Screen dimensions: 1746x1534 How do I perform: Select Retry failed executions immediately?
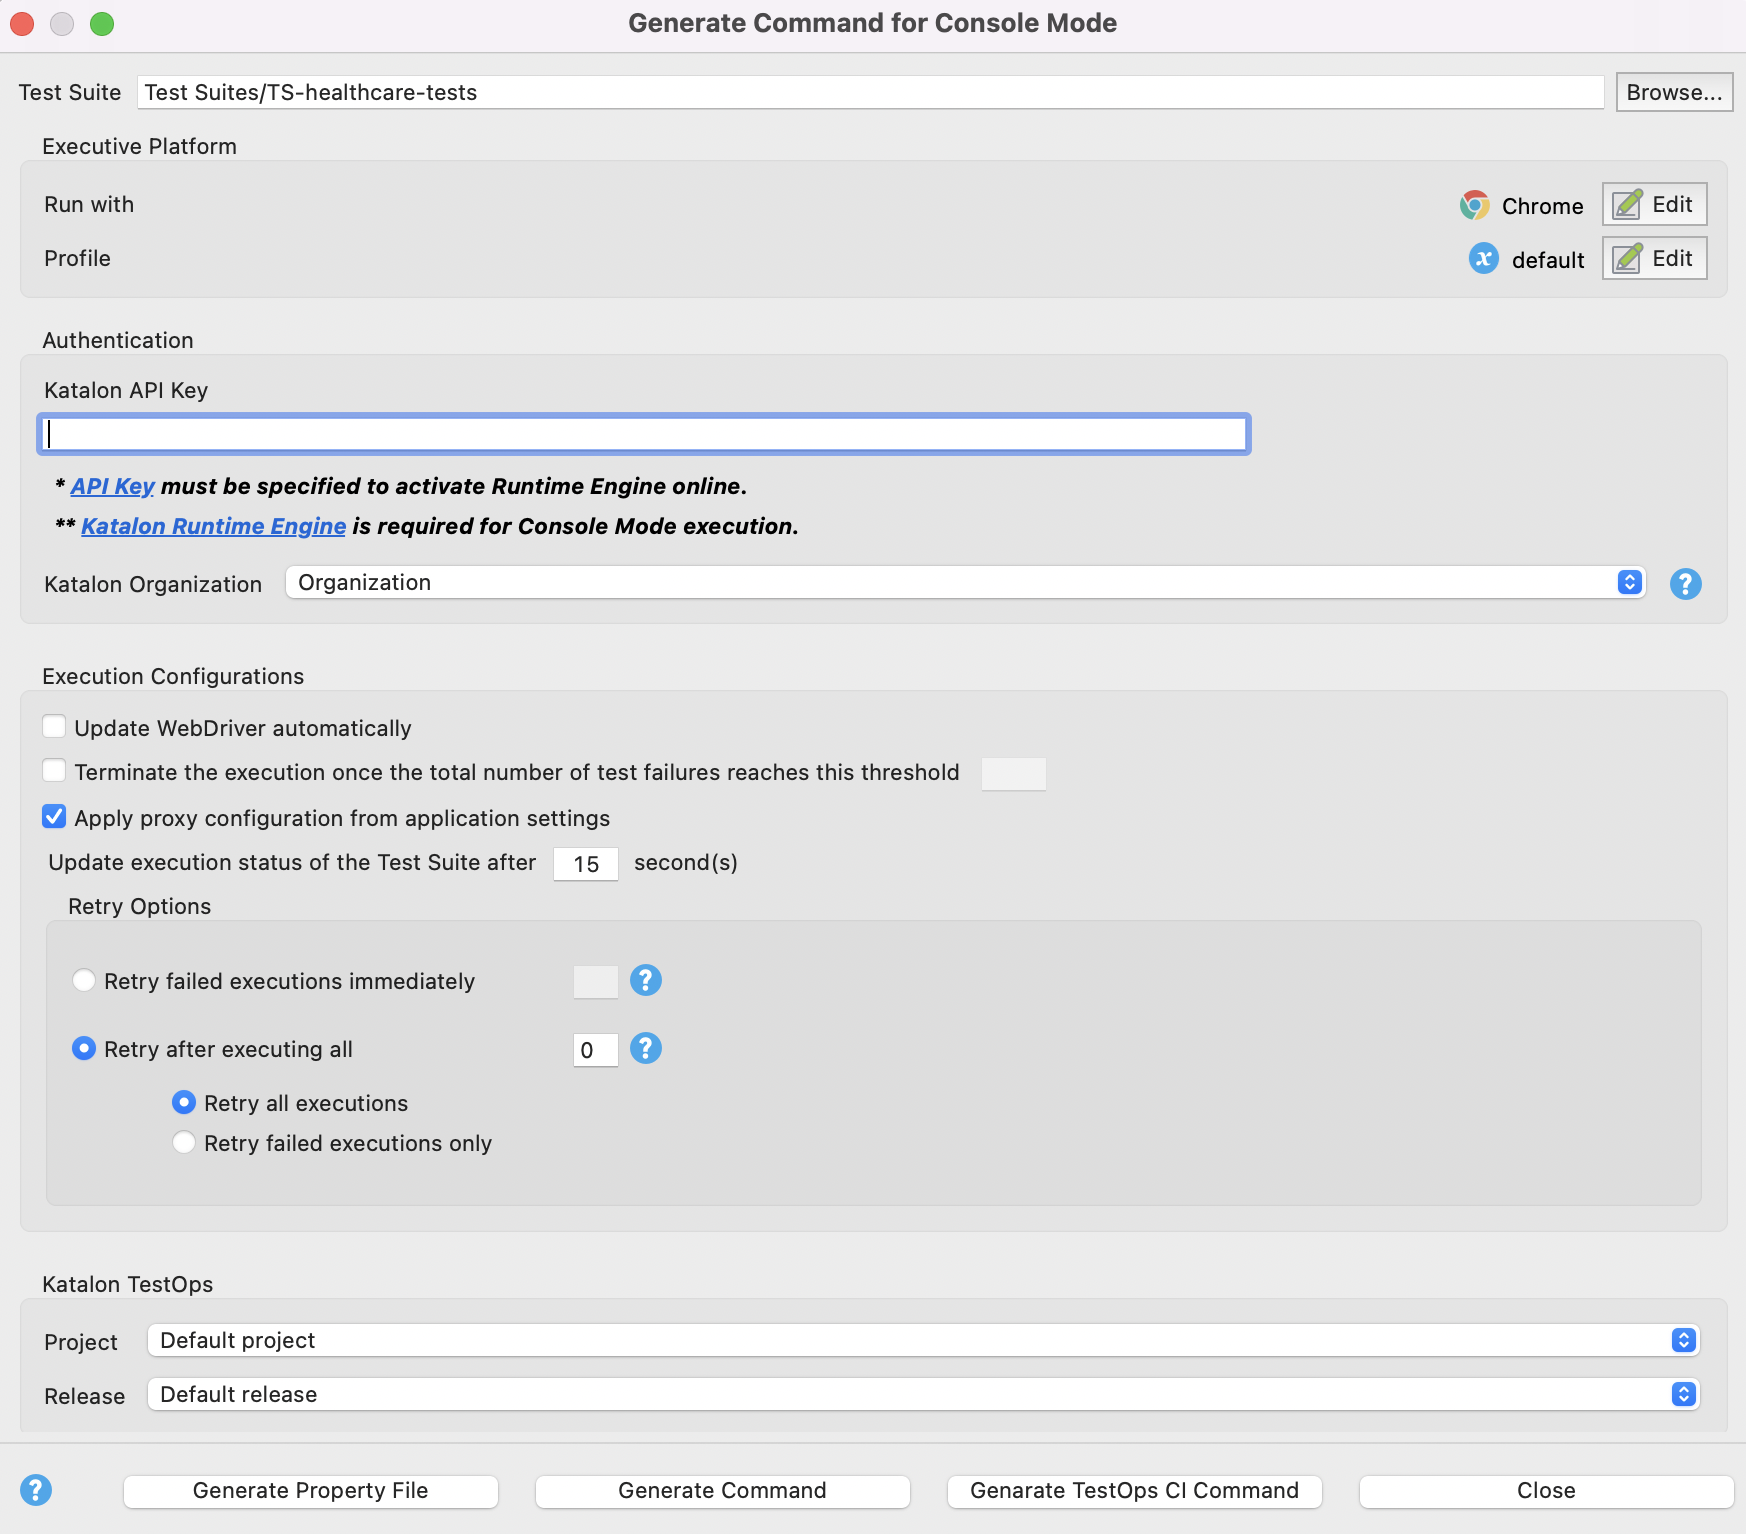click(84, 981)
